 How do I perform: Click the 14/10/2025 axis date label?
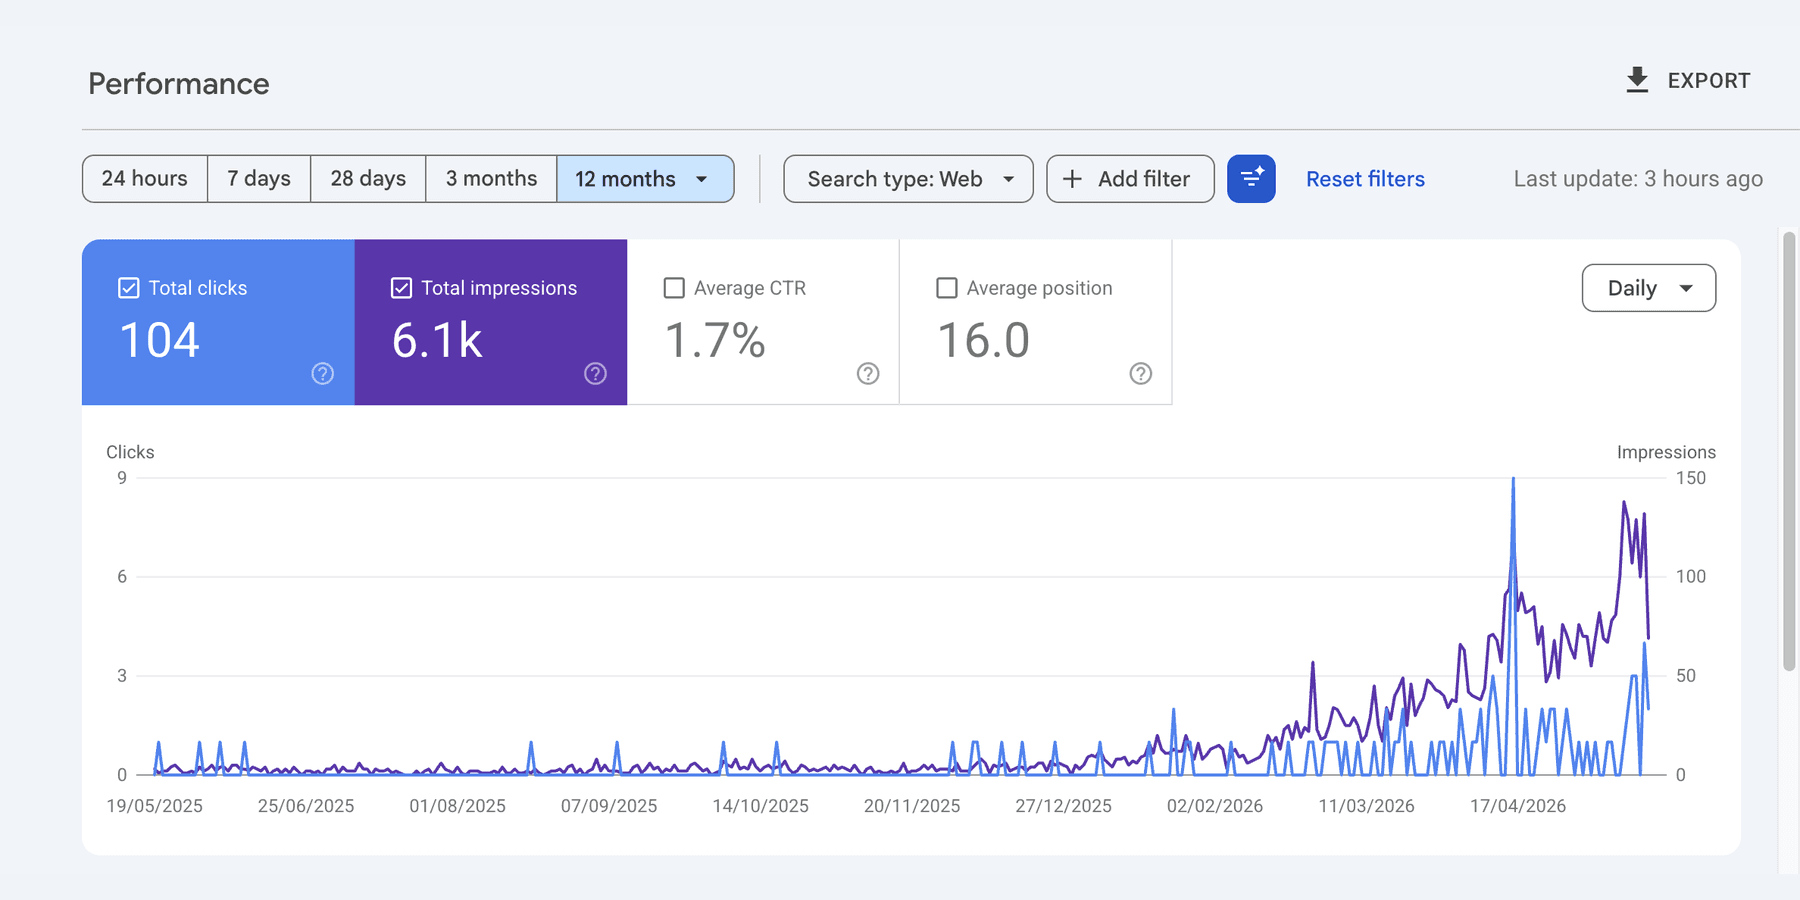pos(761,806)
